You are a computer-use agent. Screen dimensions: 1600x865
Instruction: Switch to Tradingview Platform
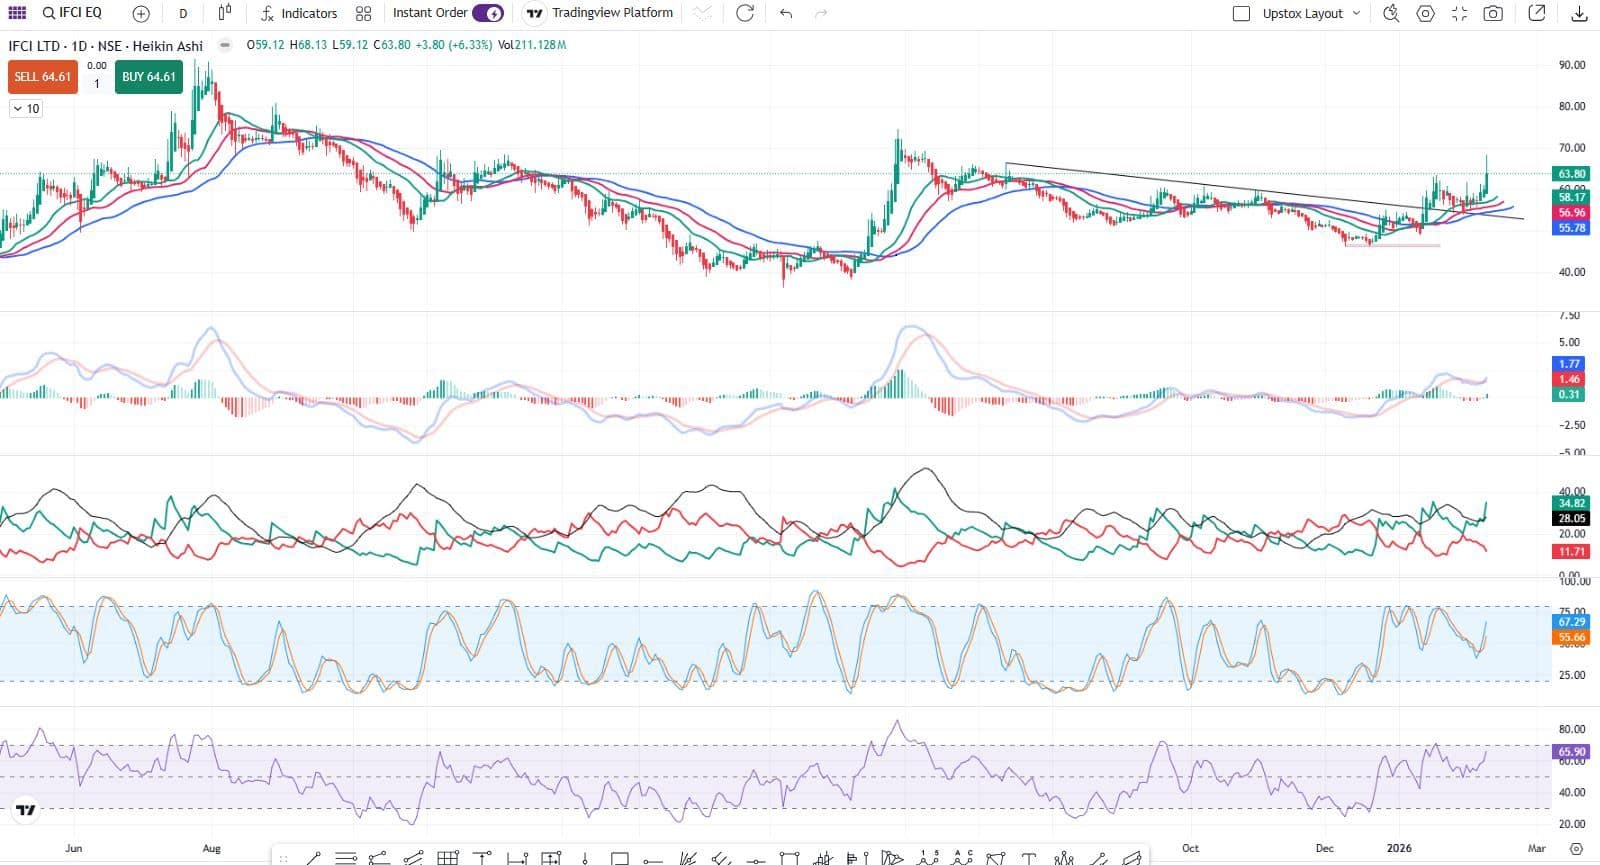coord(600,13)
